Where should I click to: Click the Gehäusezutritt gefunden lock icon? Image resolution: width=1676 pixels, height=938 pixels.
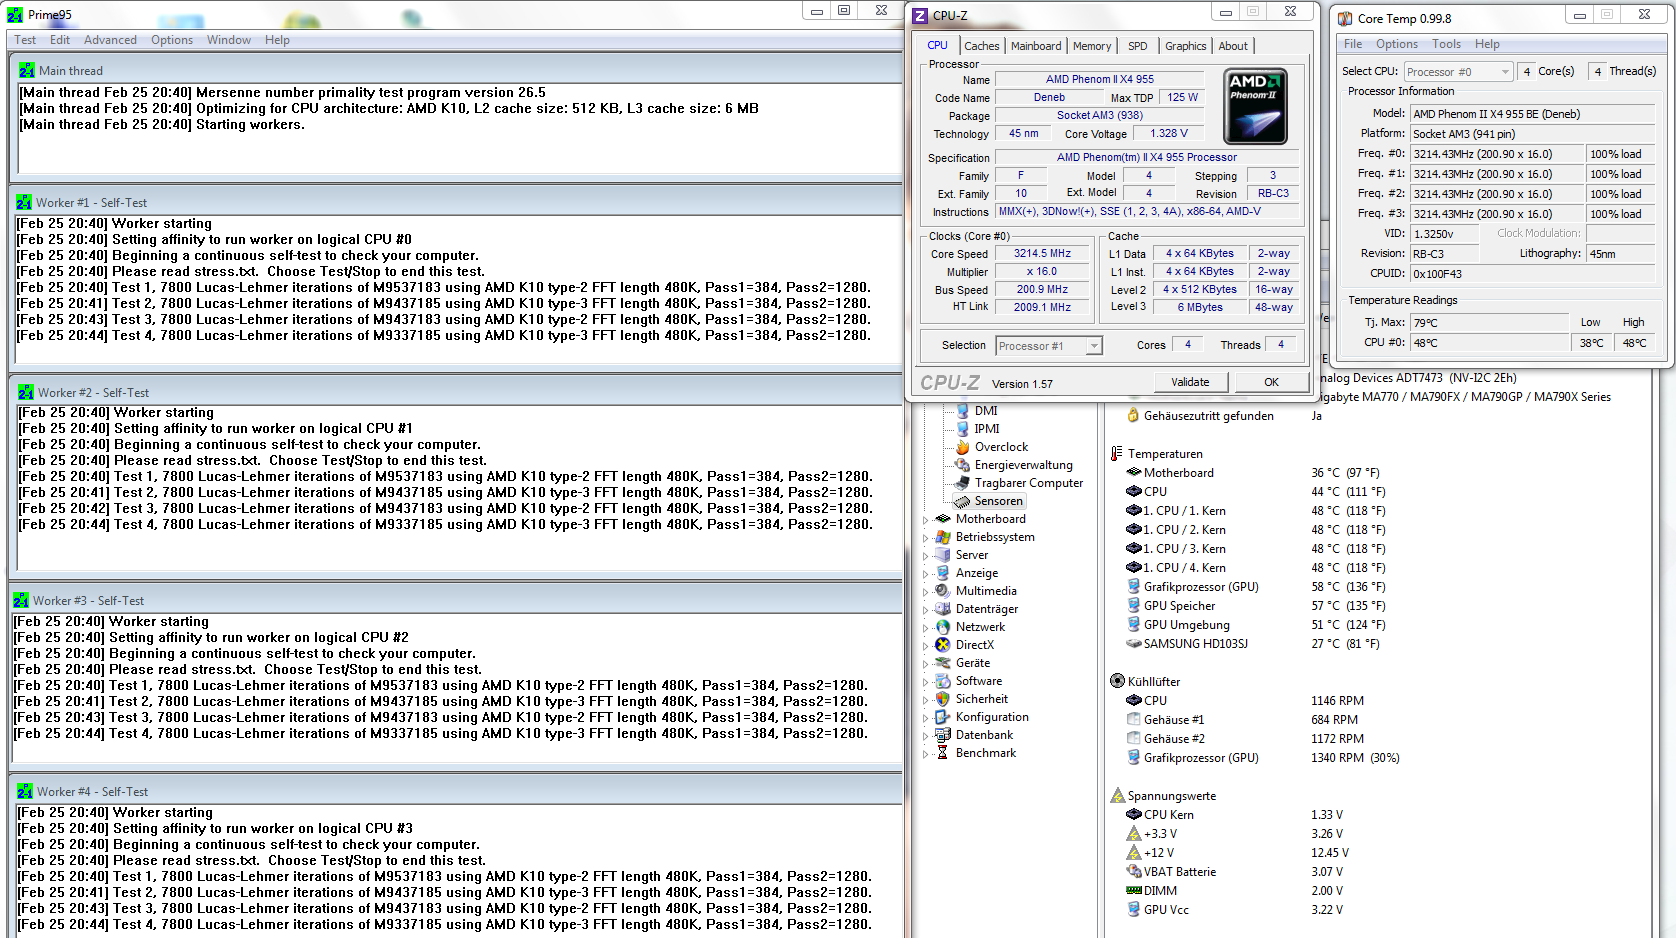1133,416
